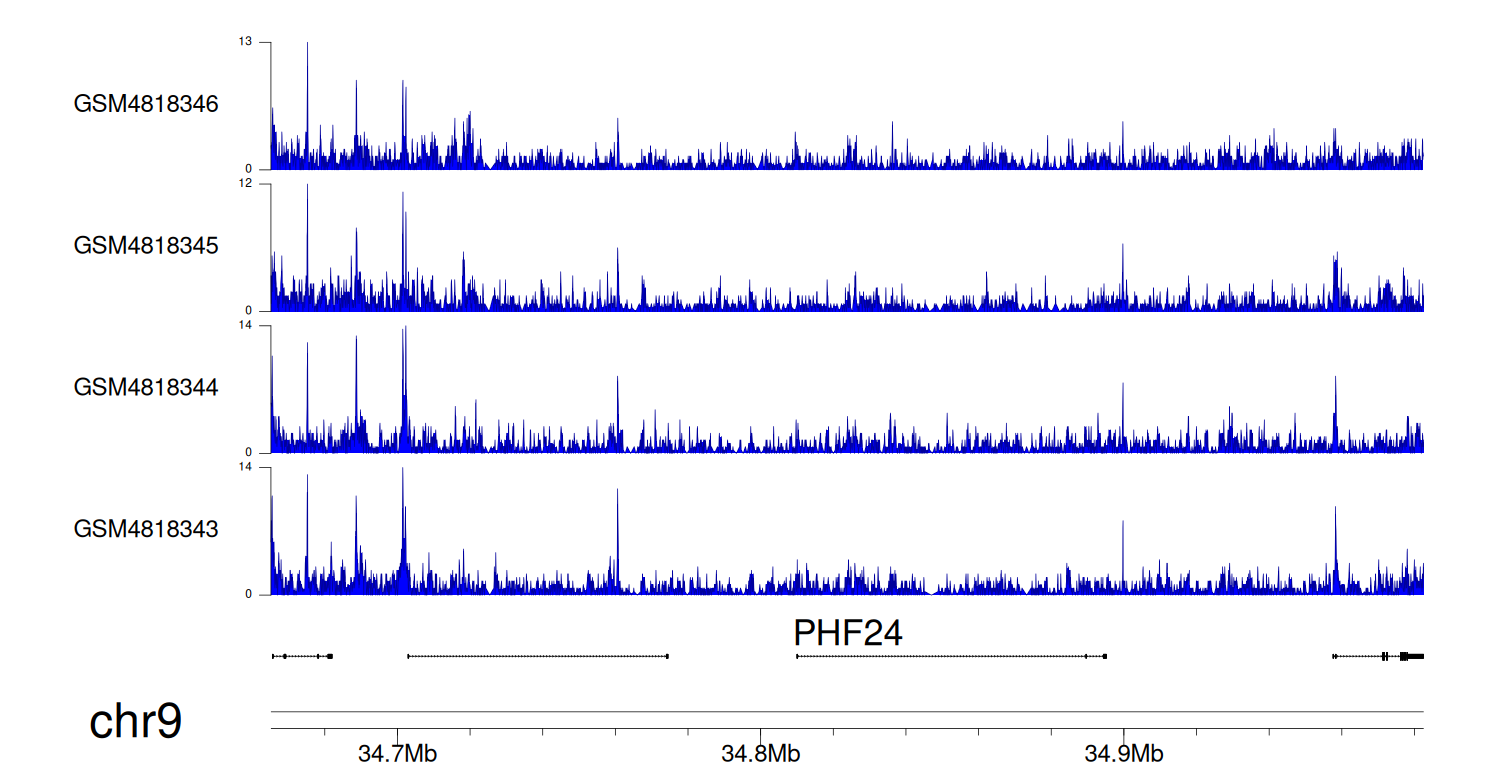1500x780 pixels.
Task: Click the rightmost gene model with thick exons
Action: [1378, 656]
